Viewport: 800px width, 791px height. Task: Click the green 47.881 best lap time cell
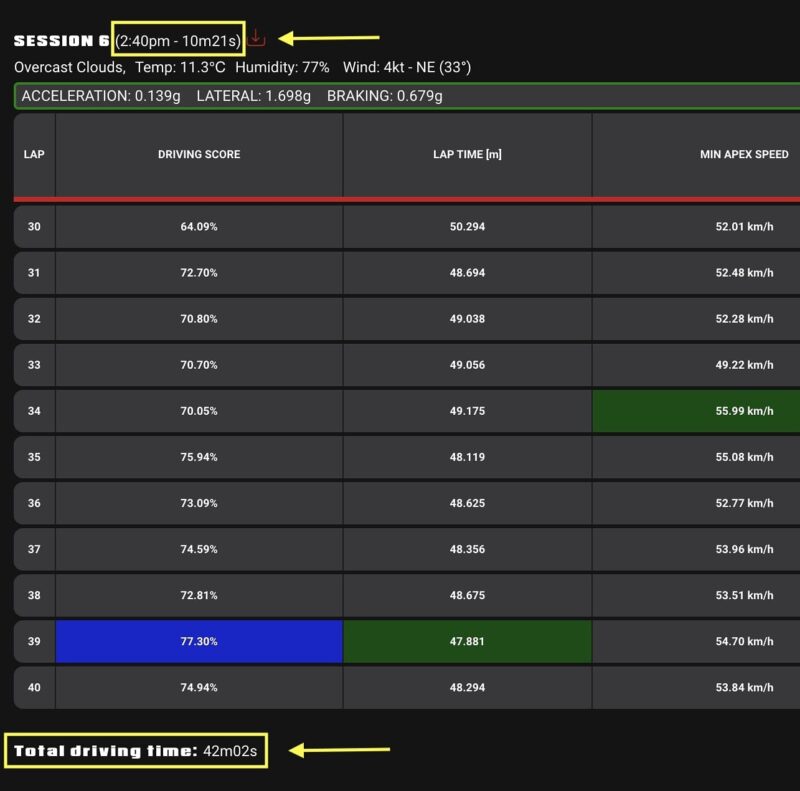467,641
